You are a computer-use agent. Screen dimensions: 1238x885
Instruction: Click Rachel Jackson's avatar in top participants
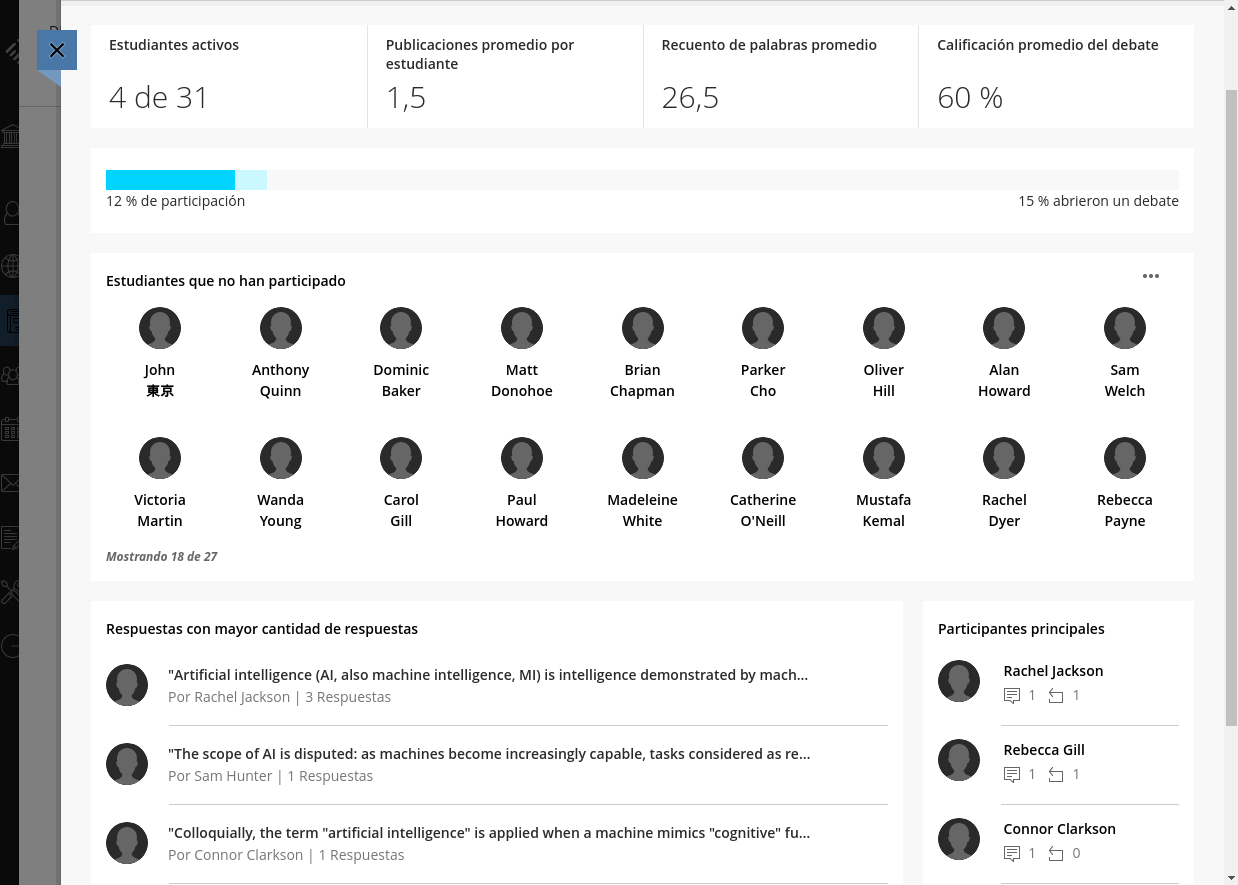[959, 681]
